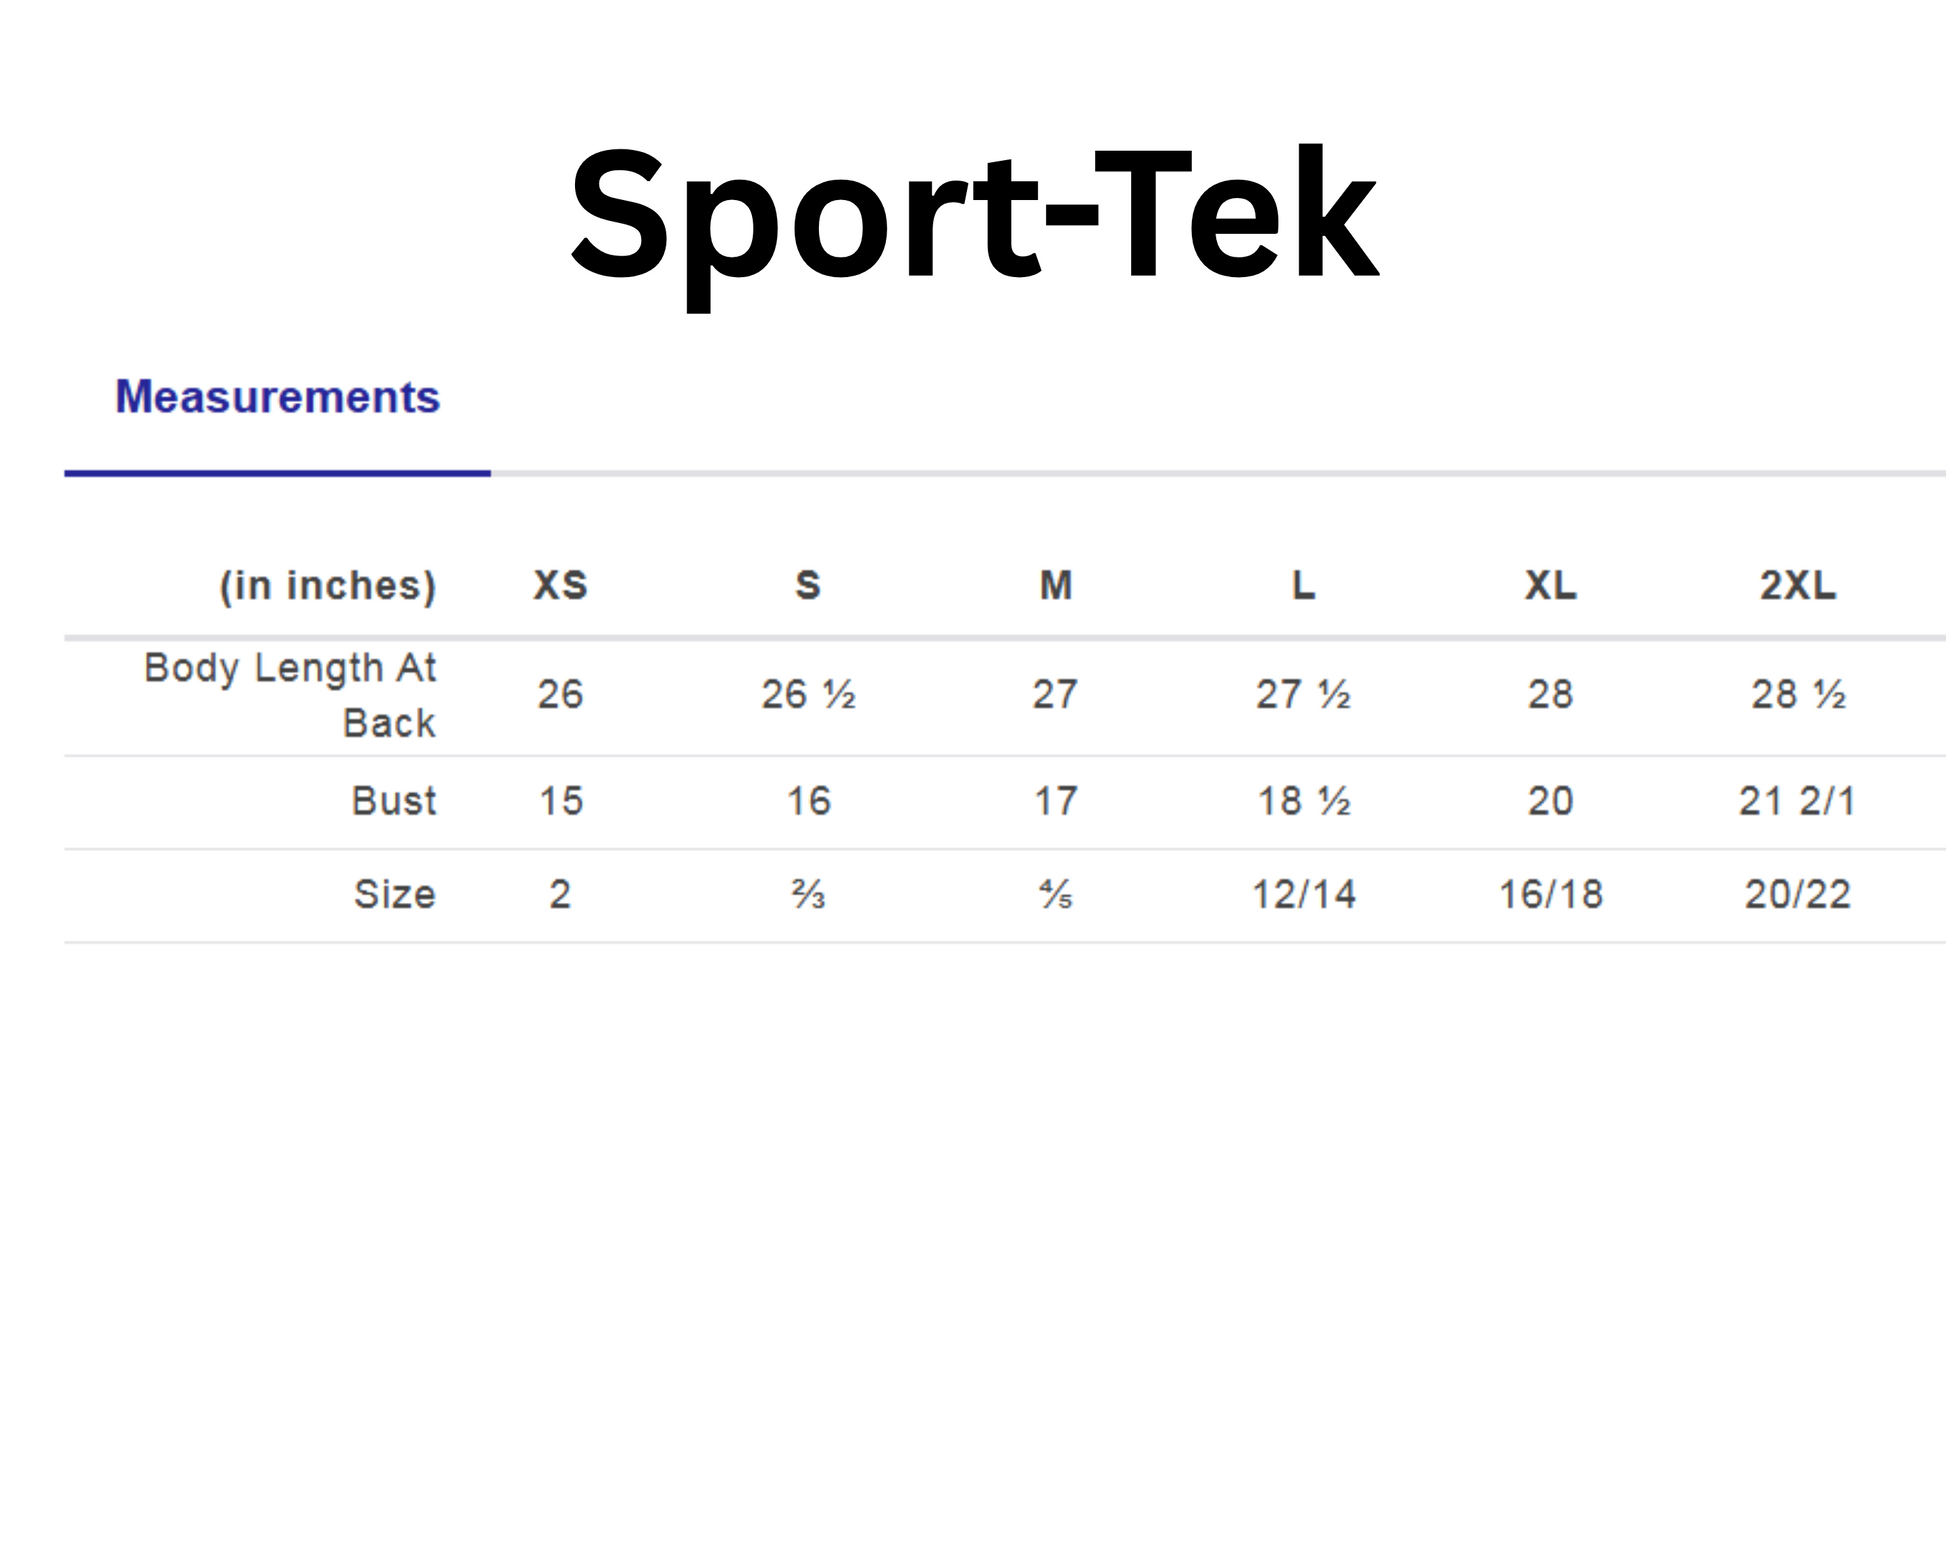
Task: Click the Sport-Tek title heading
Action: coord(973,216)
